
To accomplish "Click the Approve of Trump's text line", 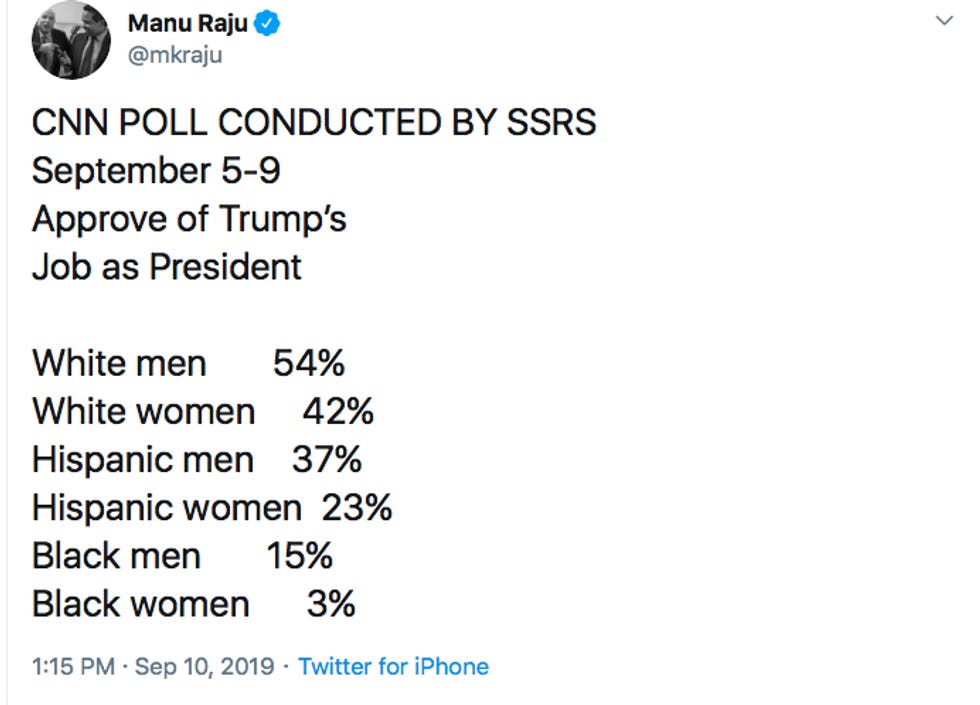I will pos(189,219).
